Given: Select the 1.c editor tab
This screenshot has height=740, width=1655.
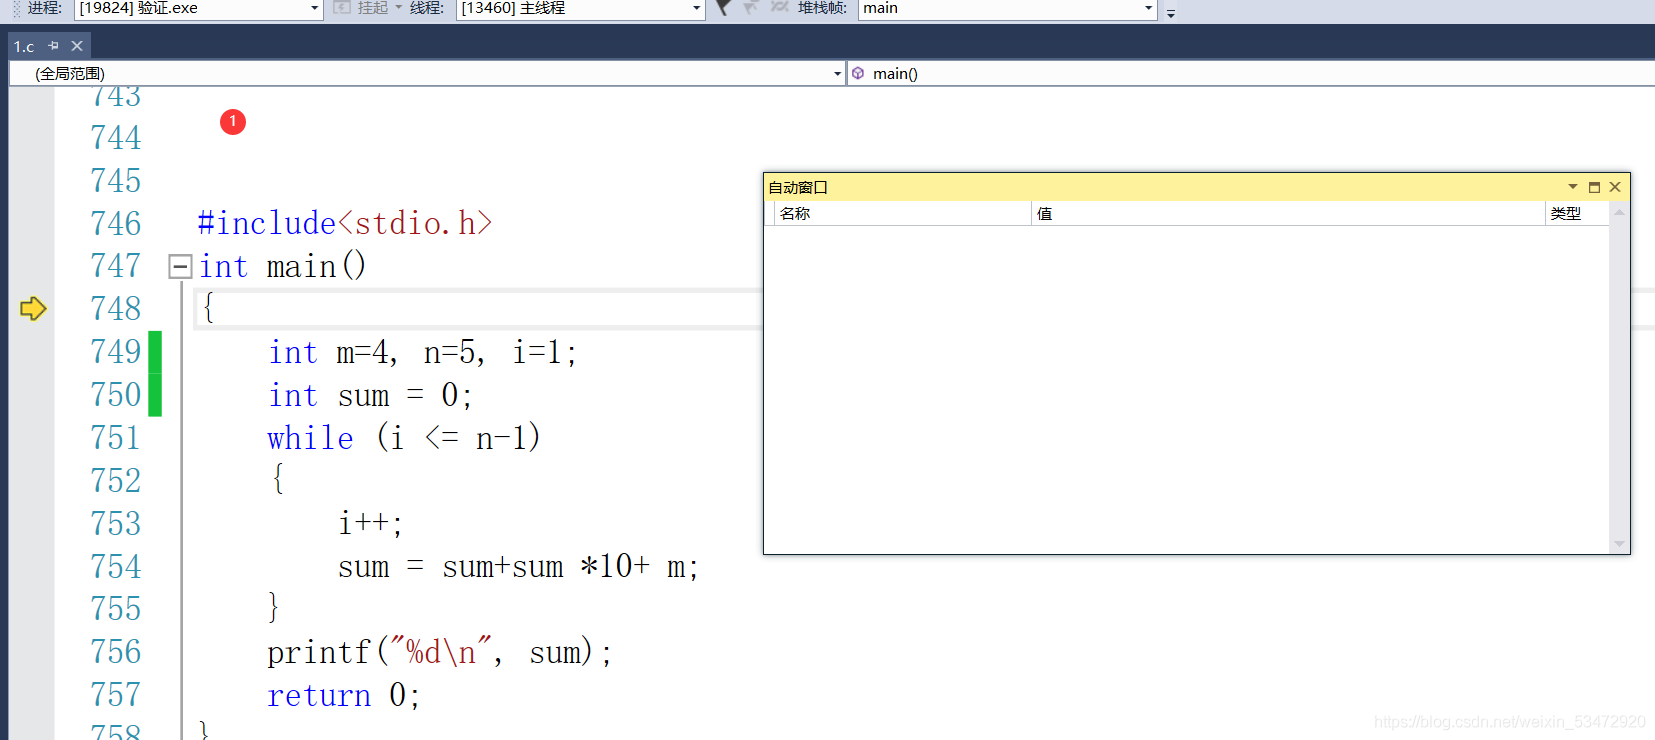Looking at the screenshot, I should (24, 46).
